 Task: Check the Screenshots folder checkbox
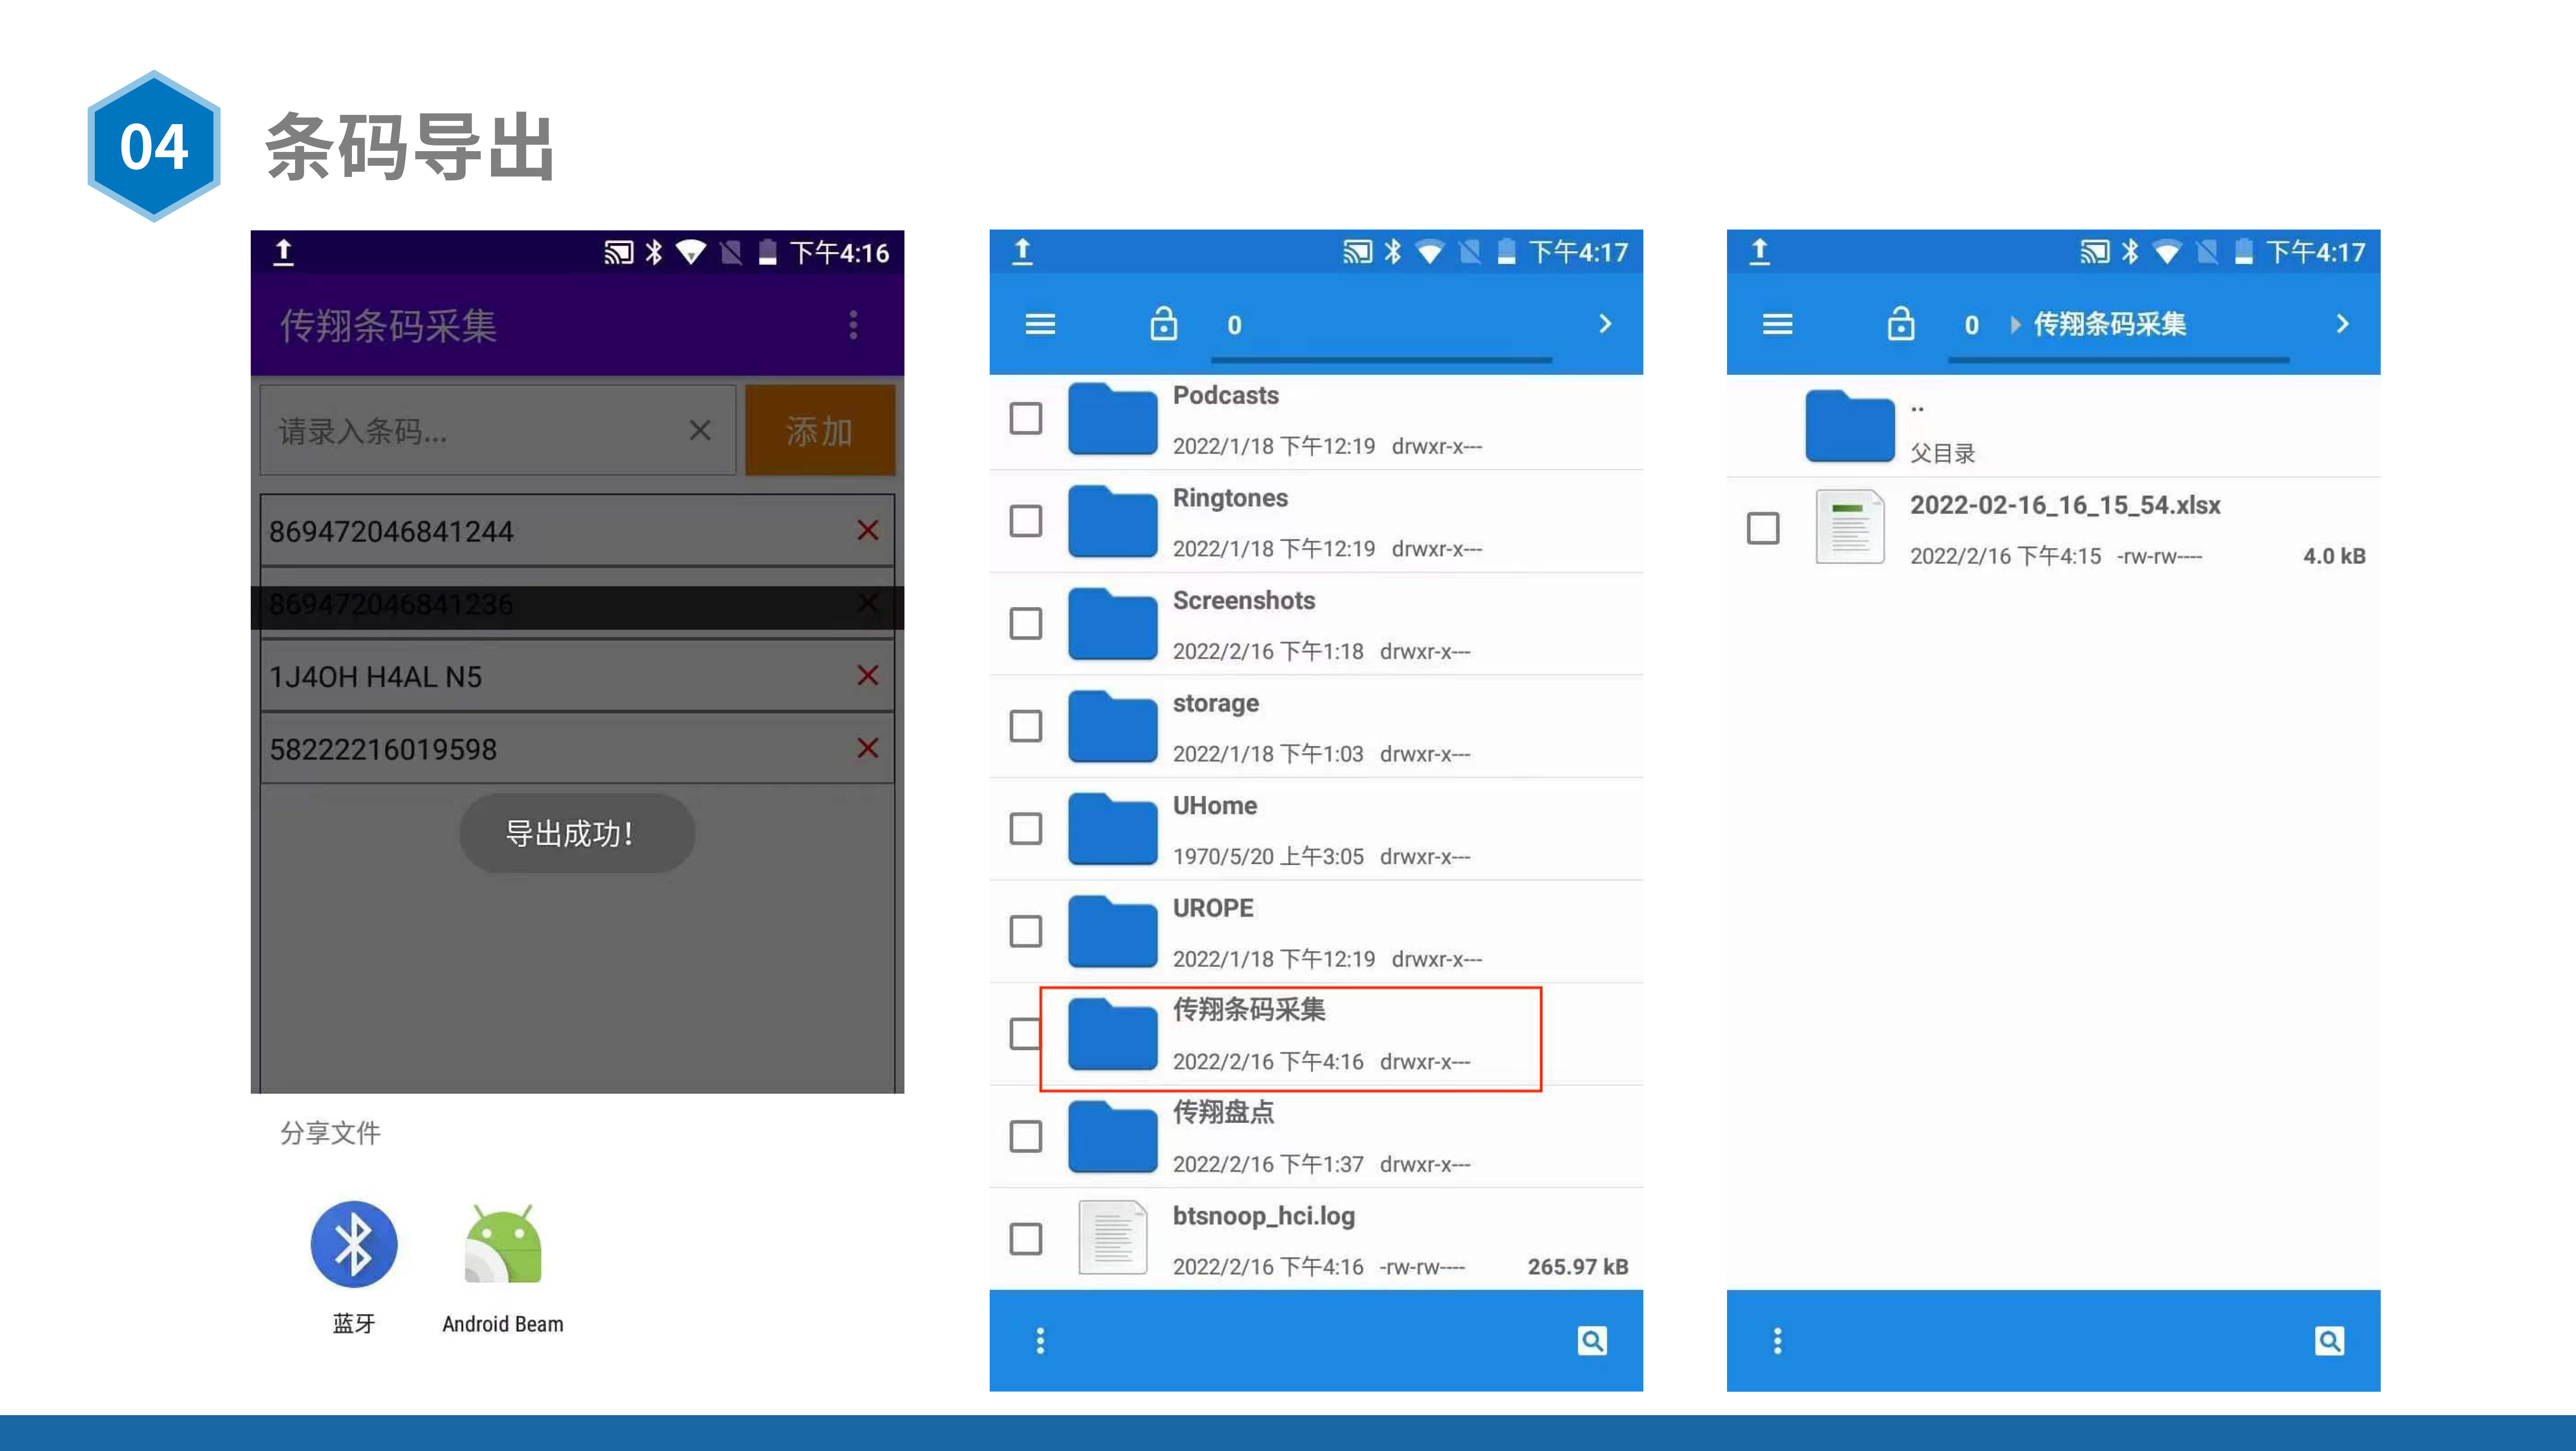click(1026, 623)
